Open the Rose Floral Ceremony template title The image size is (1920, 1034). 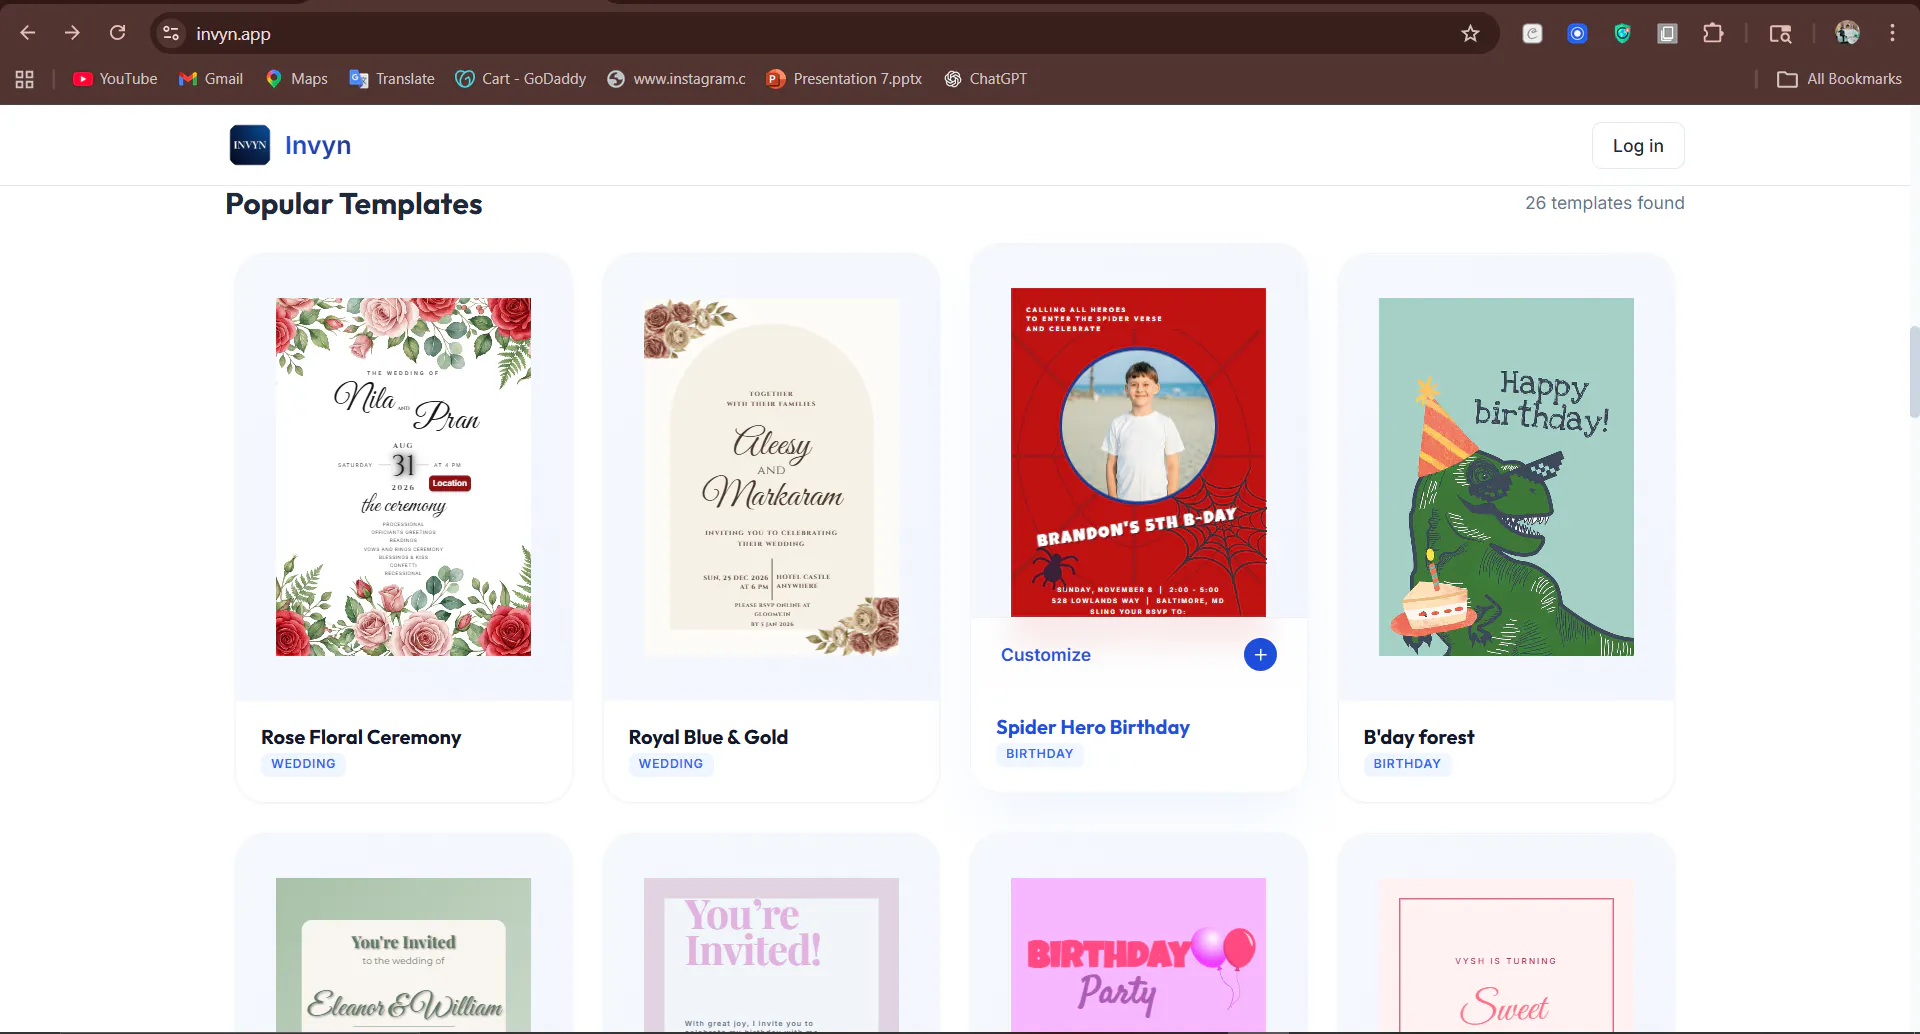click(361, 737)
